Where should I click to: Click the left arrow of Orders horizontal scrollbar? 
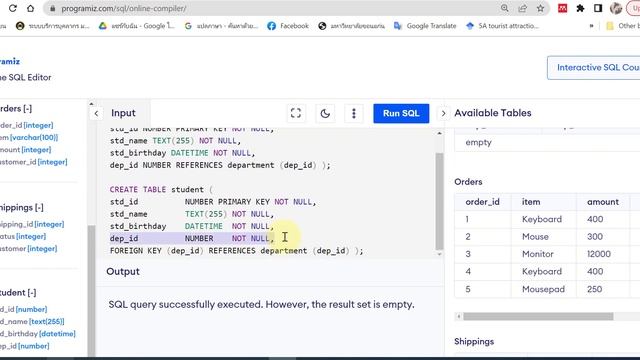[458, 316]
